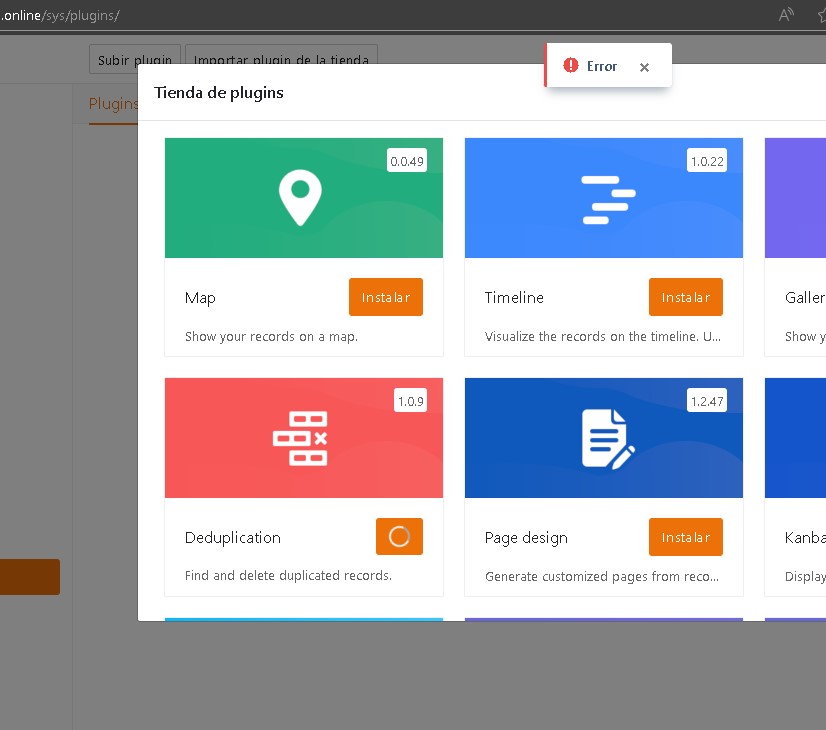Switch to the Plugins tab
Viewport: 826px width, 730px height.
(x=112, y=104)
